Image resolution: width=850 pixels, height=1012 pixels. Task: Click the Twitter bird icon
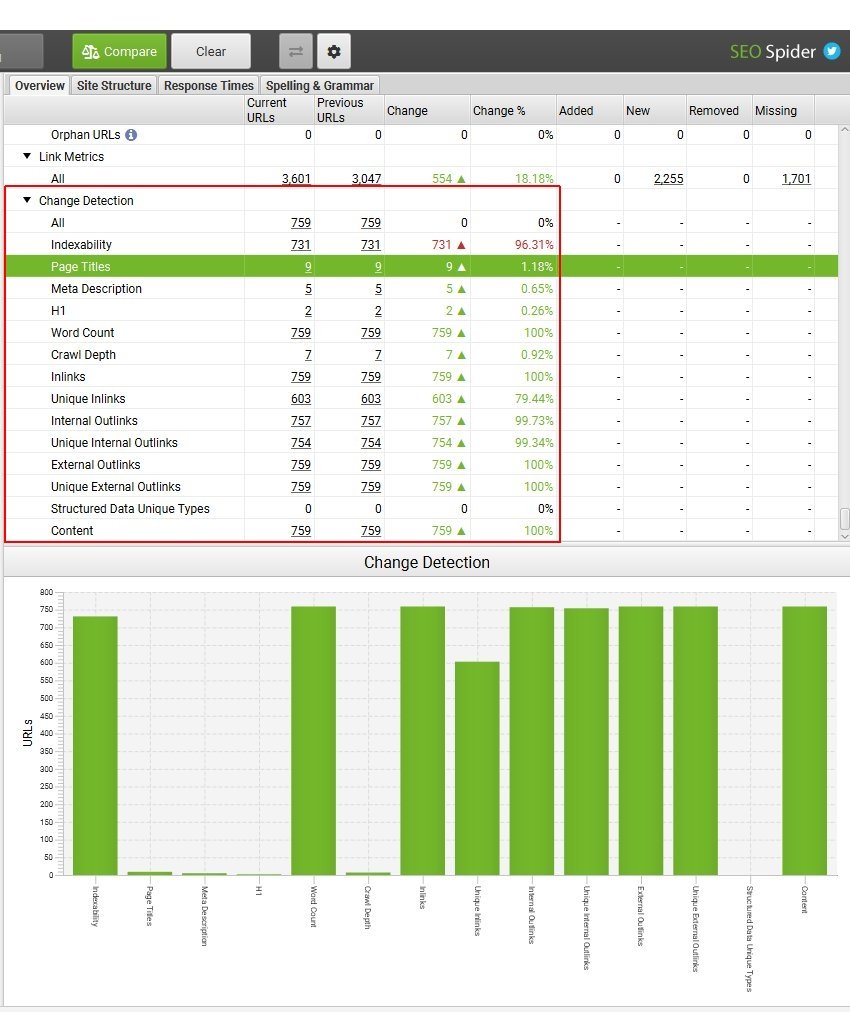[x=831, y=51]
